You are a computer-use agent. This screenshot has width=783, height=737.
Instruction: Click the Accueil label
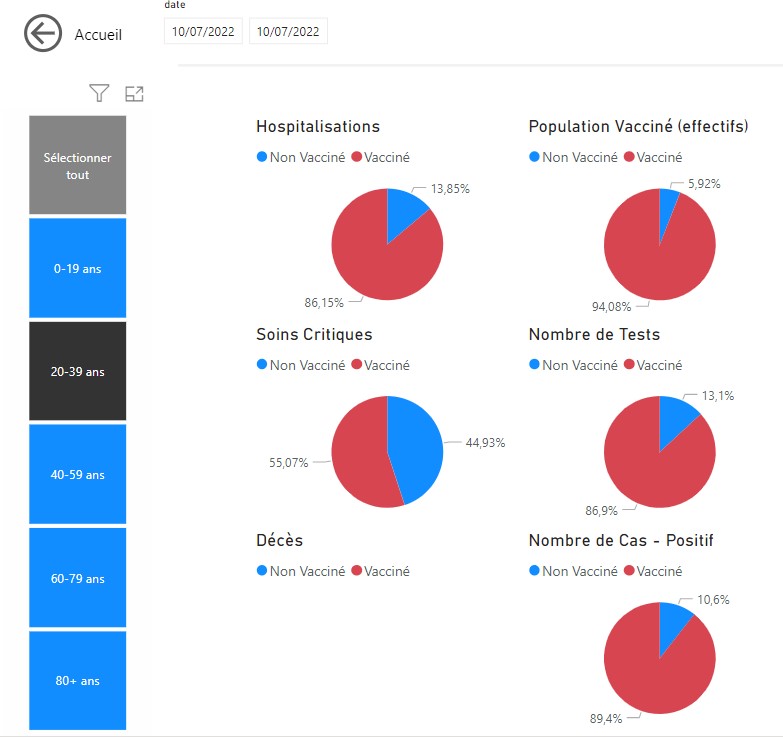(98, 35)
